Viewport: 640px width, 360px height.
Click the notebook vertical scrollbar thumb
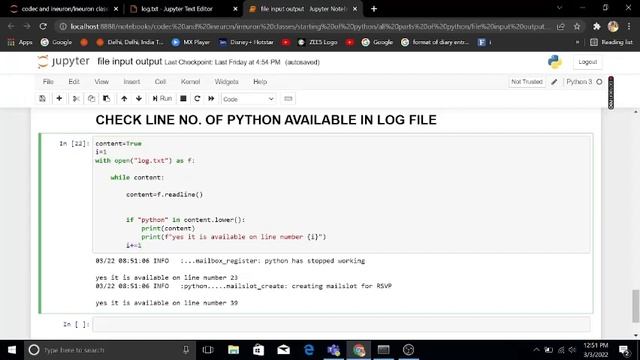636,306
